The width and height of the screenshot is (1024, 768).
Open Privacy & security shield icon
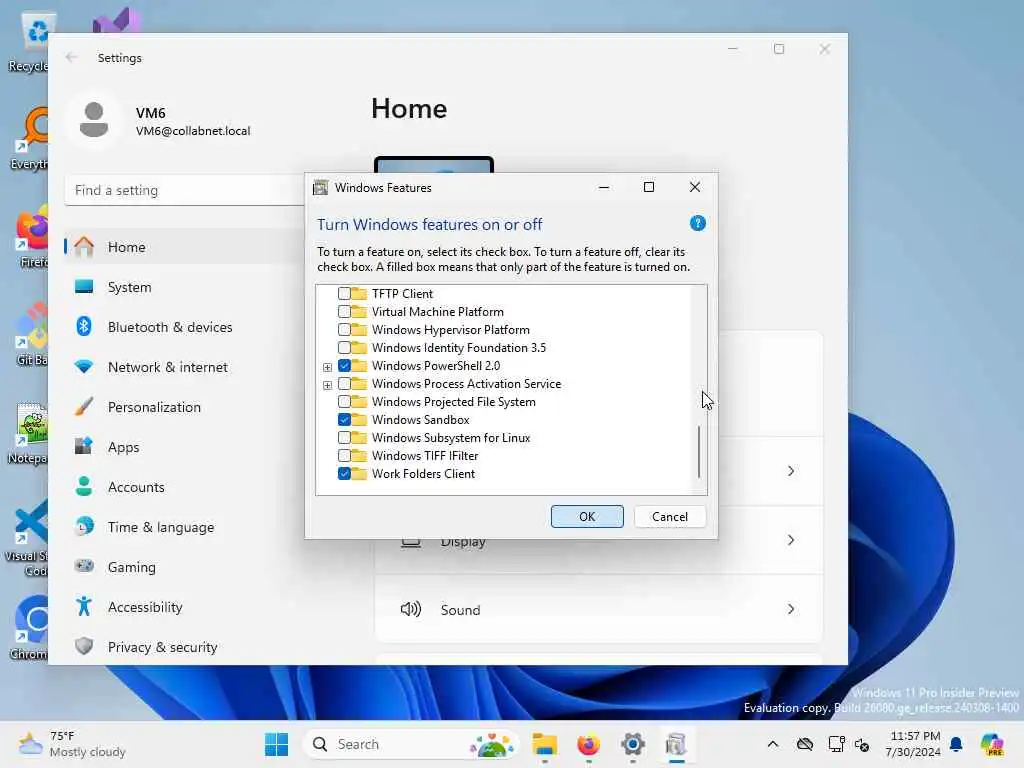(84, 647)
